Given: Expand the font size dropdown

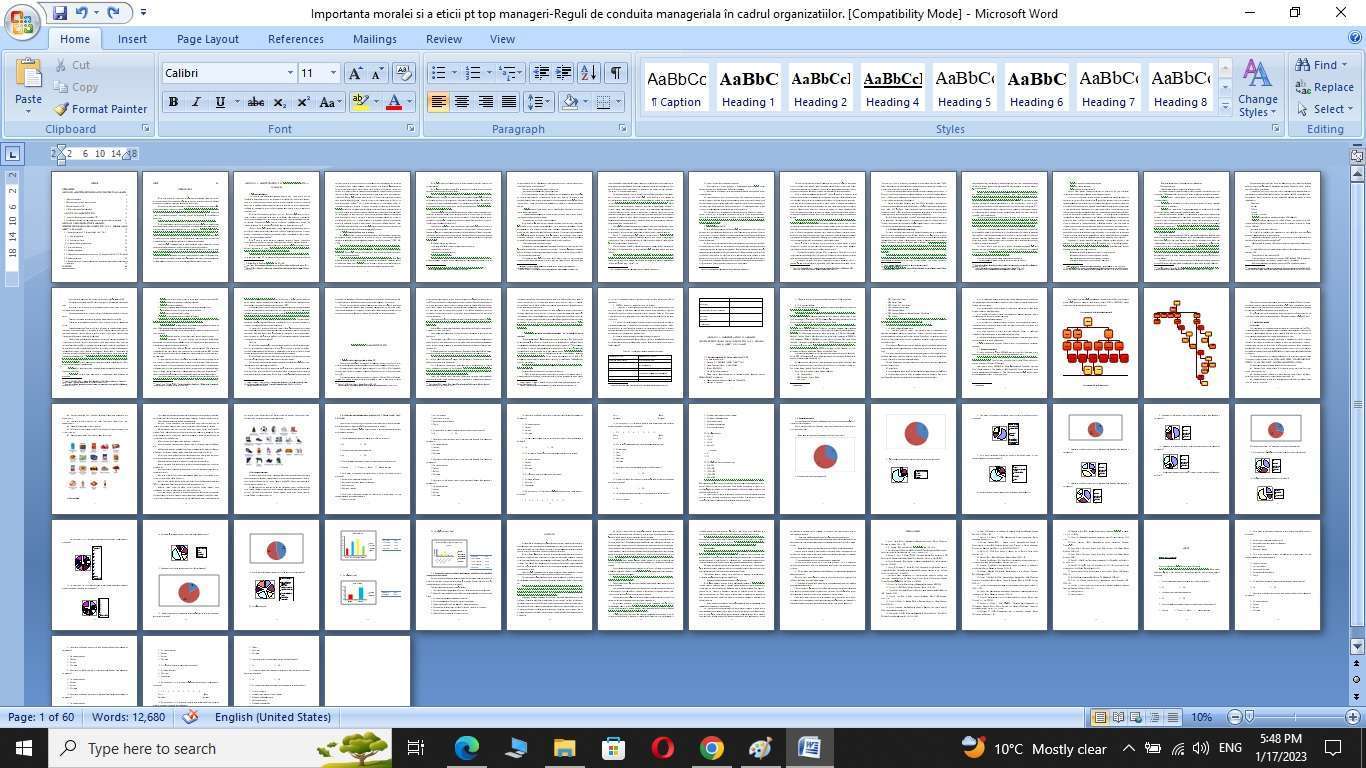Looking at the screenshot, I should (333, 73).
